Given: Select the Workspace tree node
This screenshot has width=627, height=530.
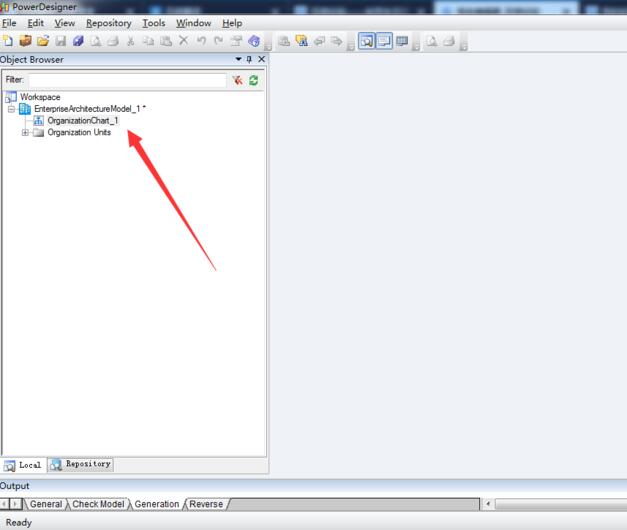Looking at the screenshot, I should pos(40,97).
